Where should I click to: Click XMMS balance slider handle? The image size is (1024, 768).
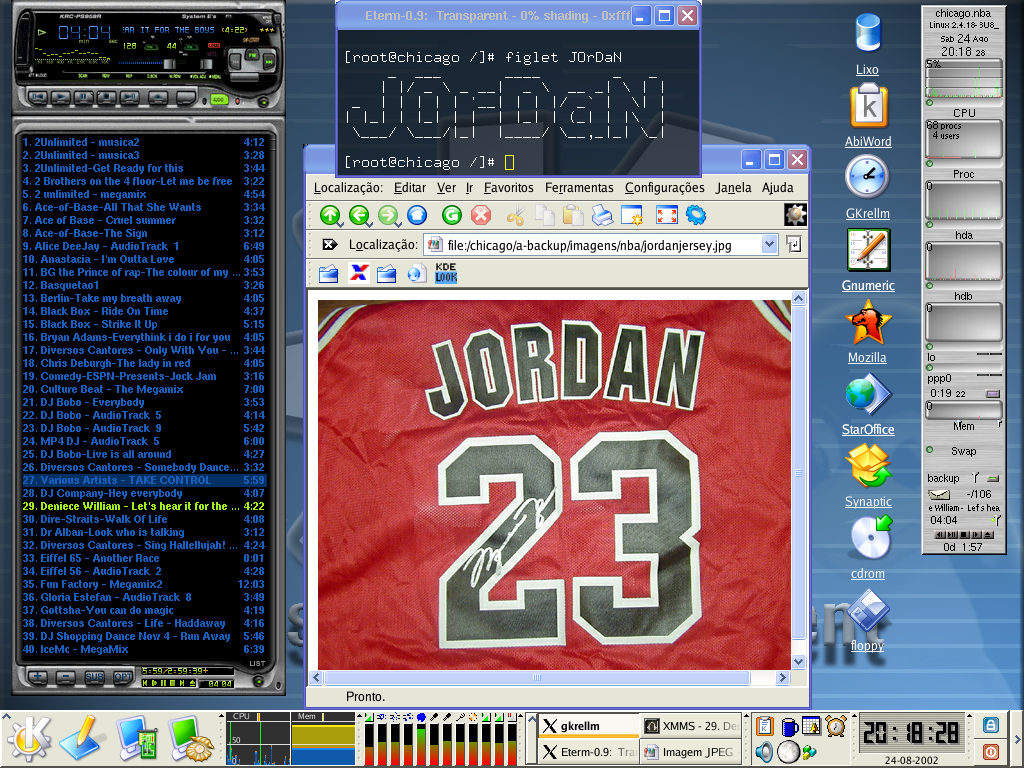[x=207, y=64]
